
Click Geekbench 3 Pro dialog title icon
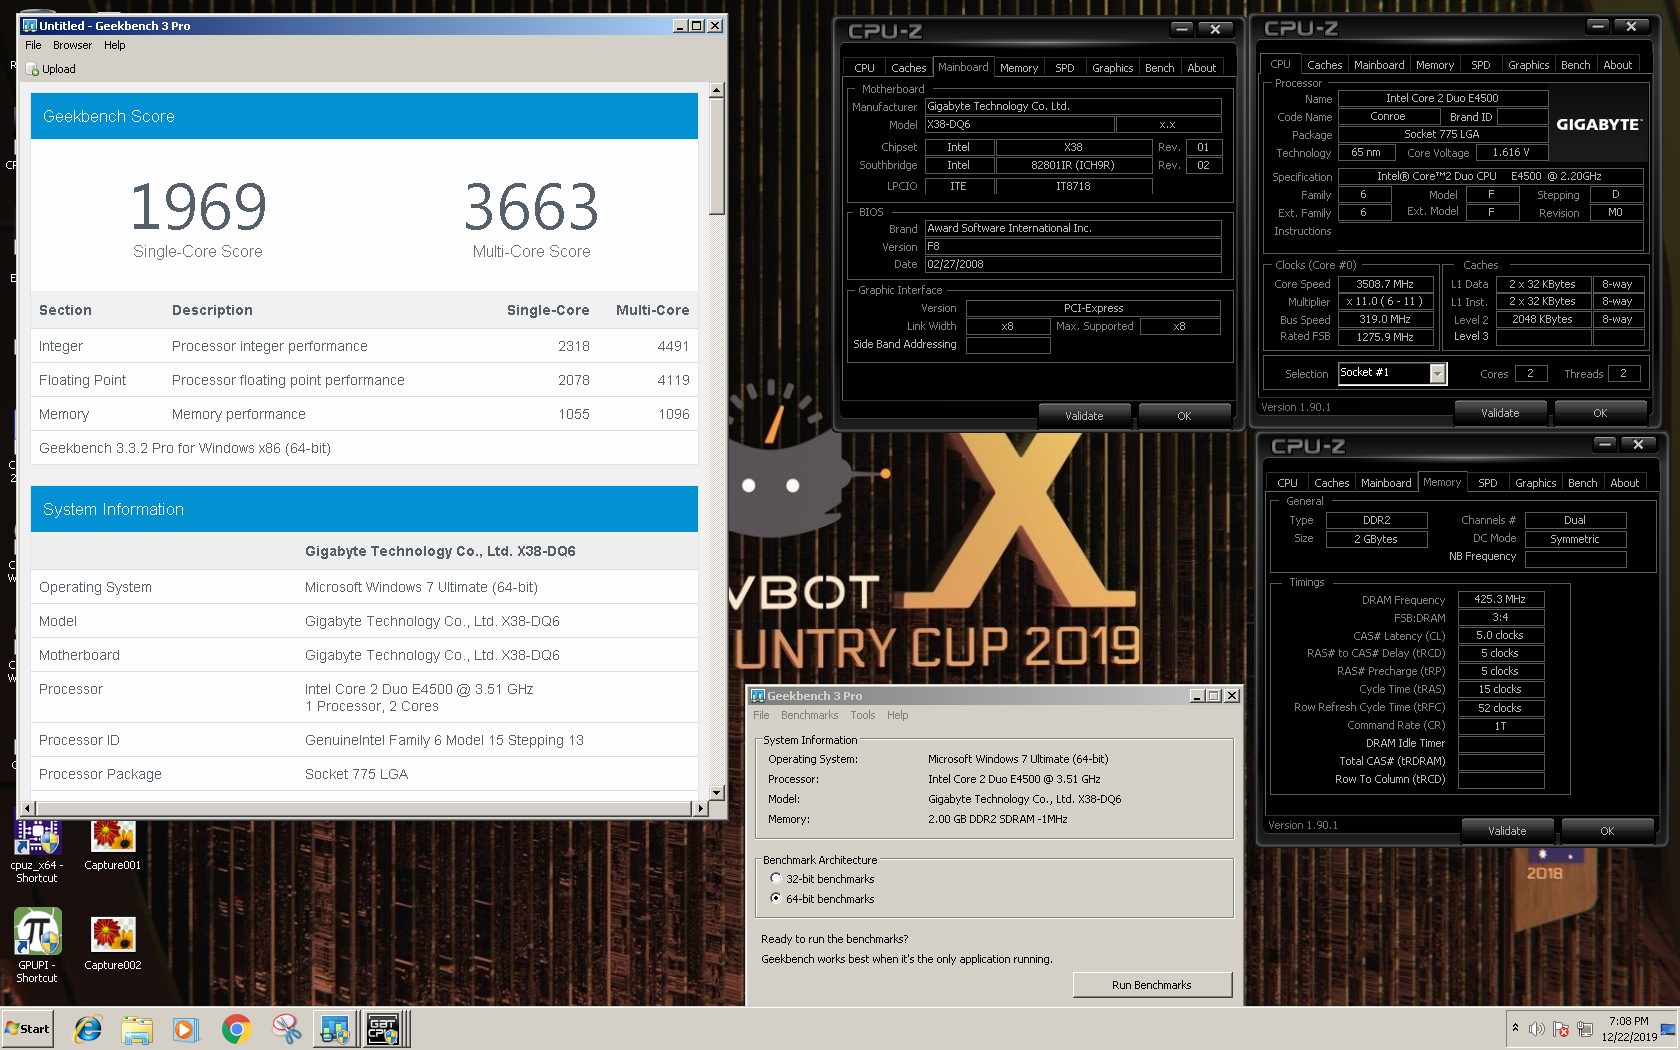[x=757, y=696]
